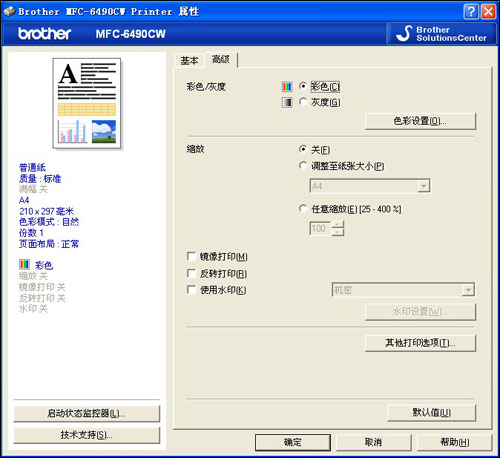Viewport: 500px width, 458px height.
Task: Click the 色彩模式 : 自然 summary text
Action: click(49, 222)
